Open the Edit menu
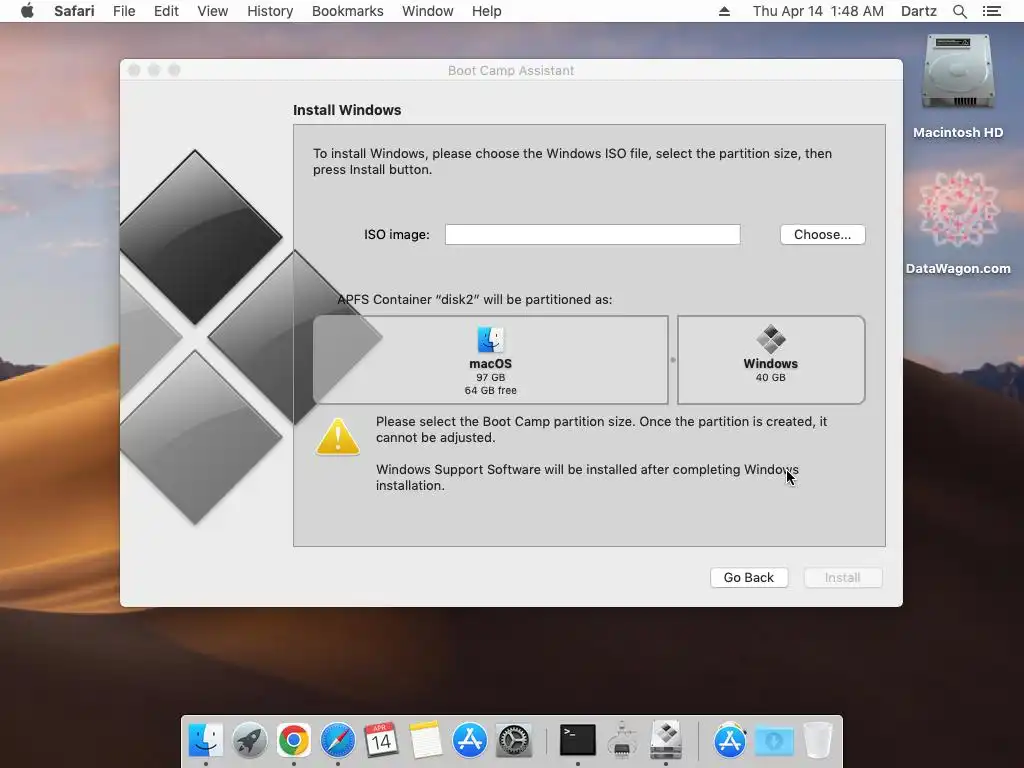The width and height of the screenshot is (1024, 768). pyautogui.click(x=166, y=11)
